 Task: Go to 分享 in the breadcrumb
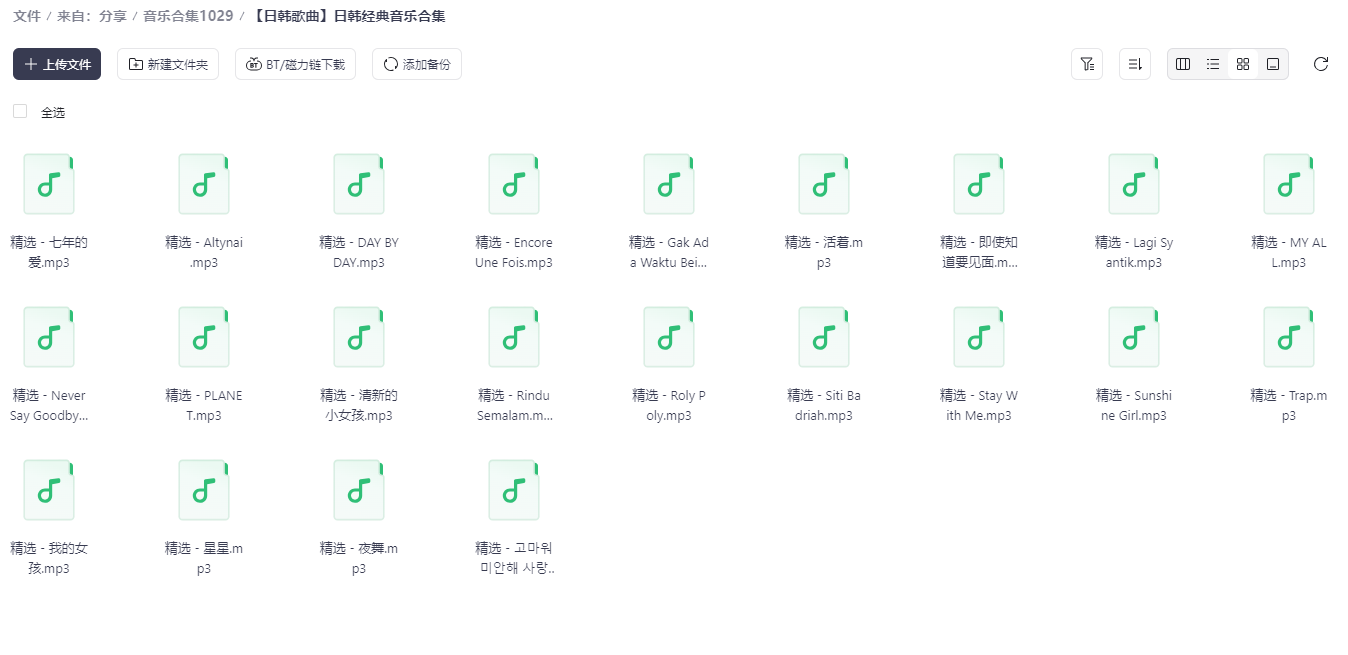coord(112,16)
